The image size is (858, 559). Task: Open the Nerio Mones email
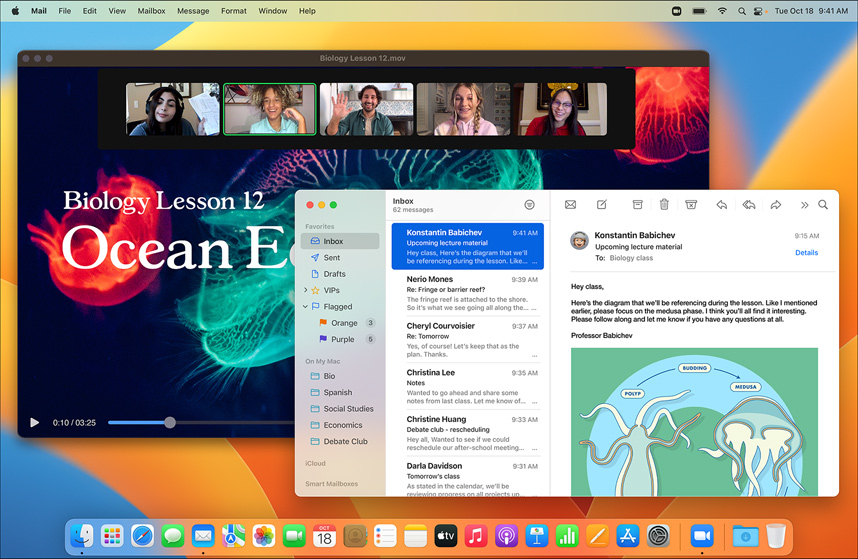465,293
